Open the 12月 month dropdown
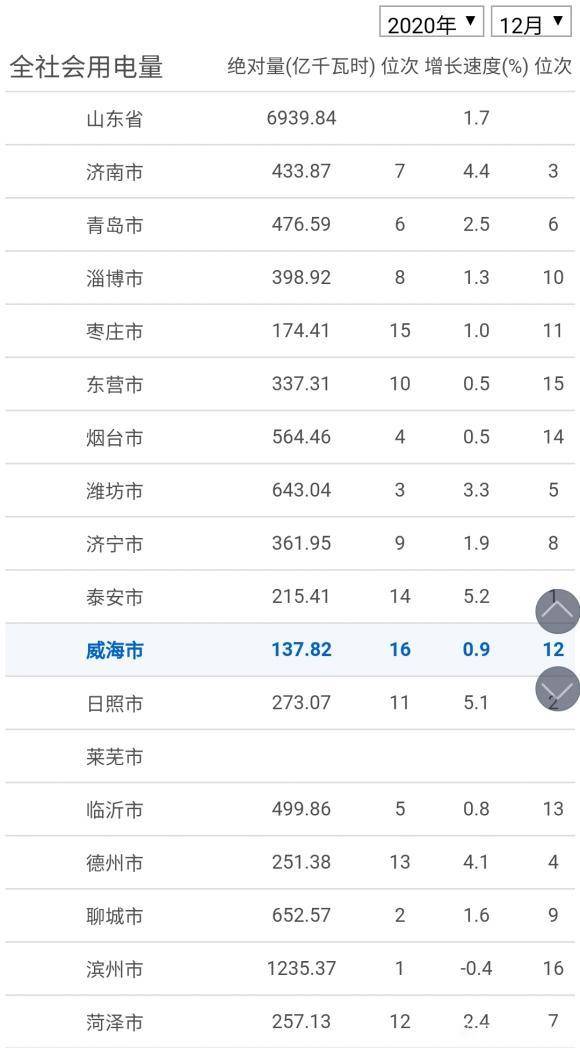Image resolution: width=580 pixels, height=1048 pixels. tap(531, 23)
